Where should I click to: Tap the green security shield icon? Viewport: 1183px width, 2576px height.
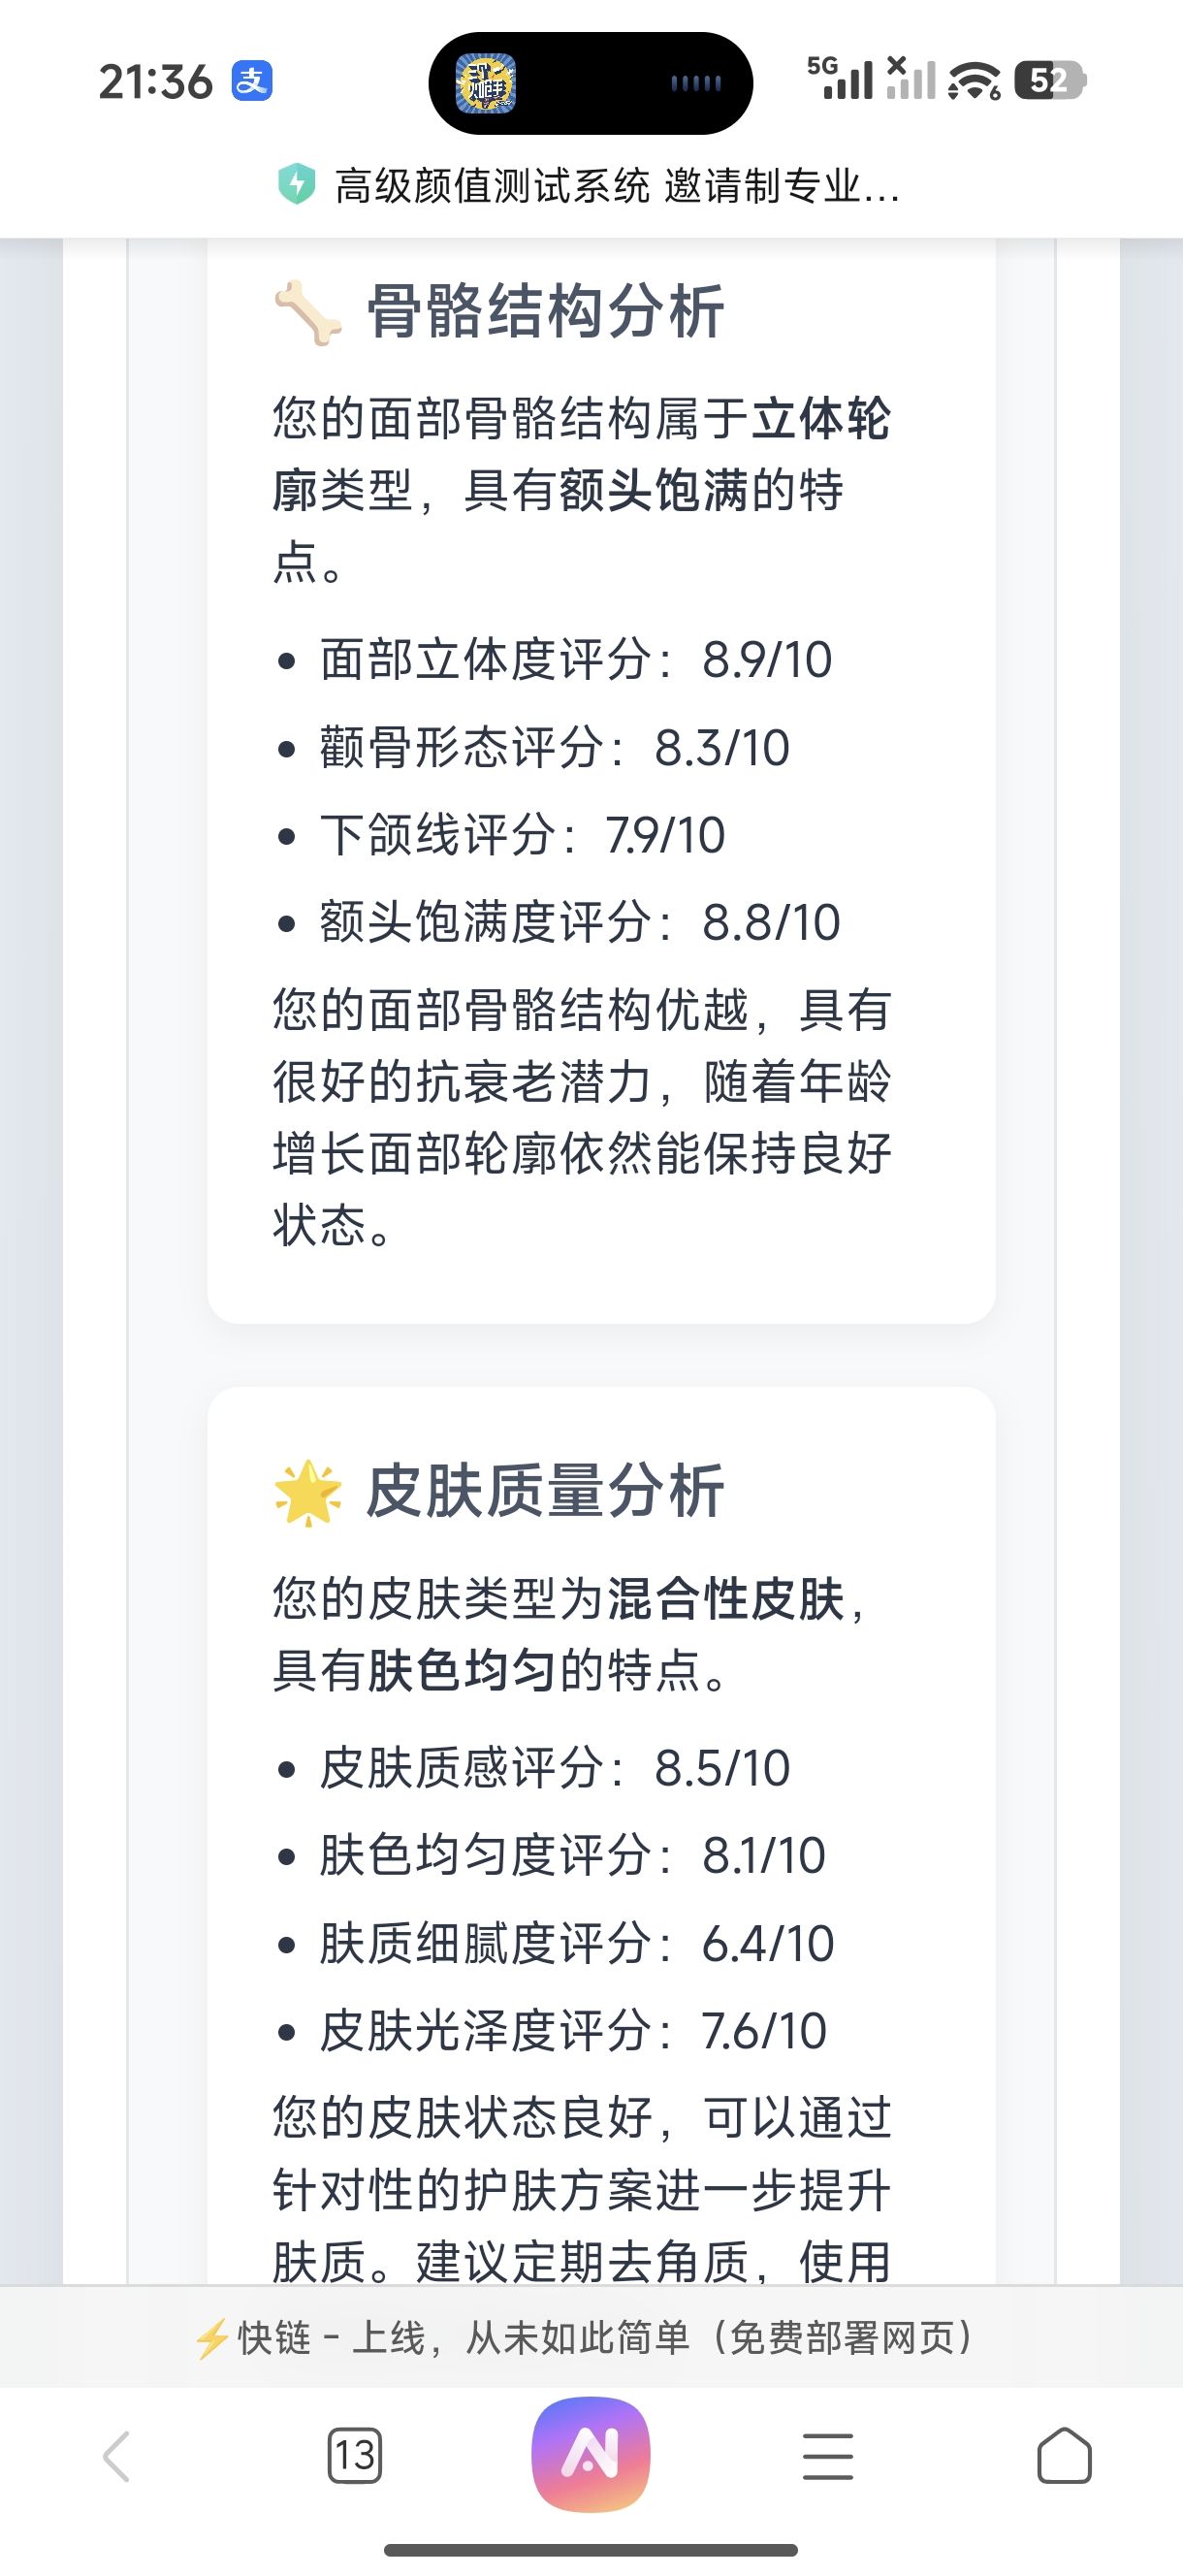[296, 185]
